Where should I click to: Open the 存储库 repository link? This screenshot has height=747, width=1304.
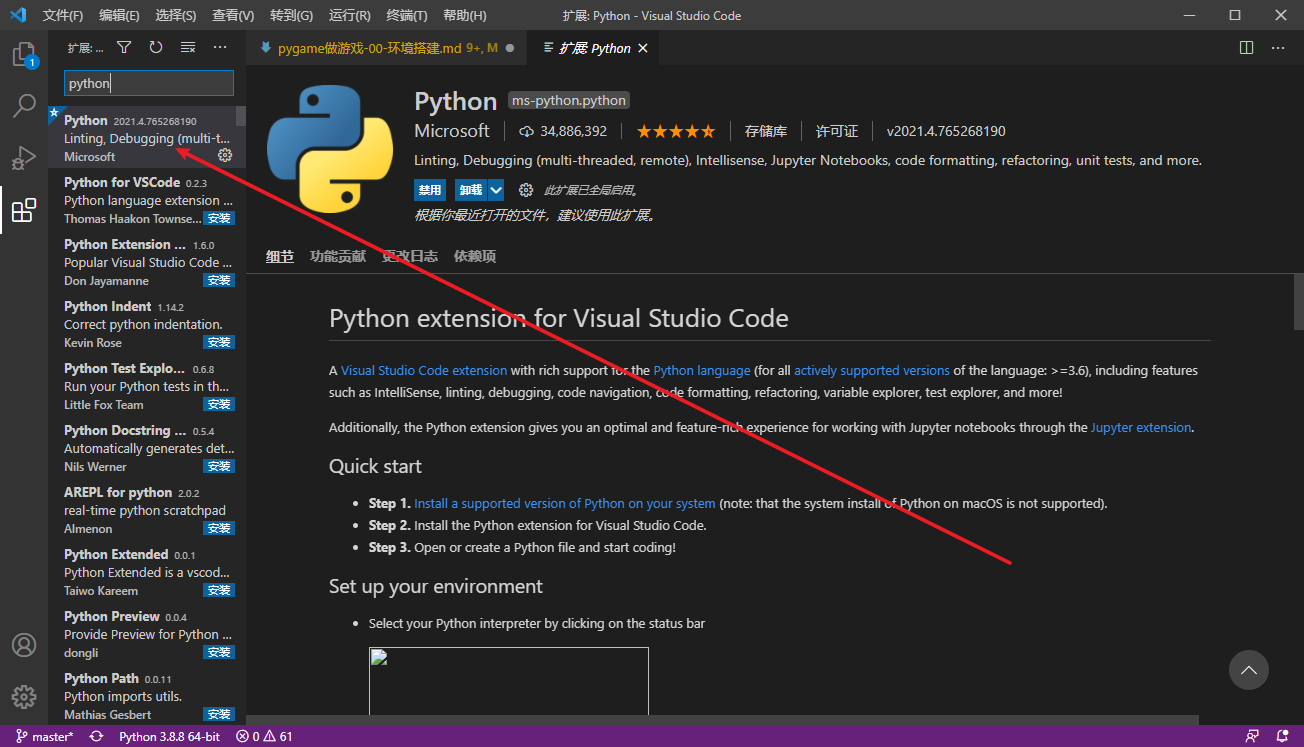coord(766,131)
